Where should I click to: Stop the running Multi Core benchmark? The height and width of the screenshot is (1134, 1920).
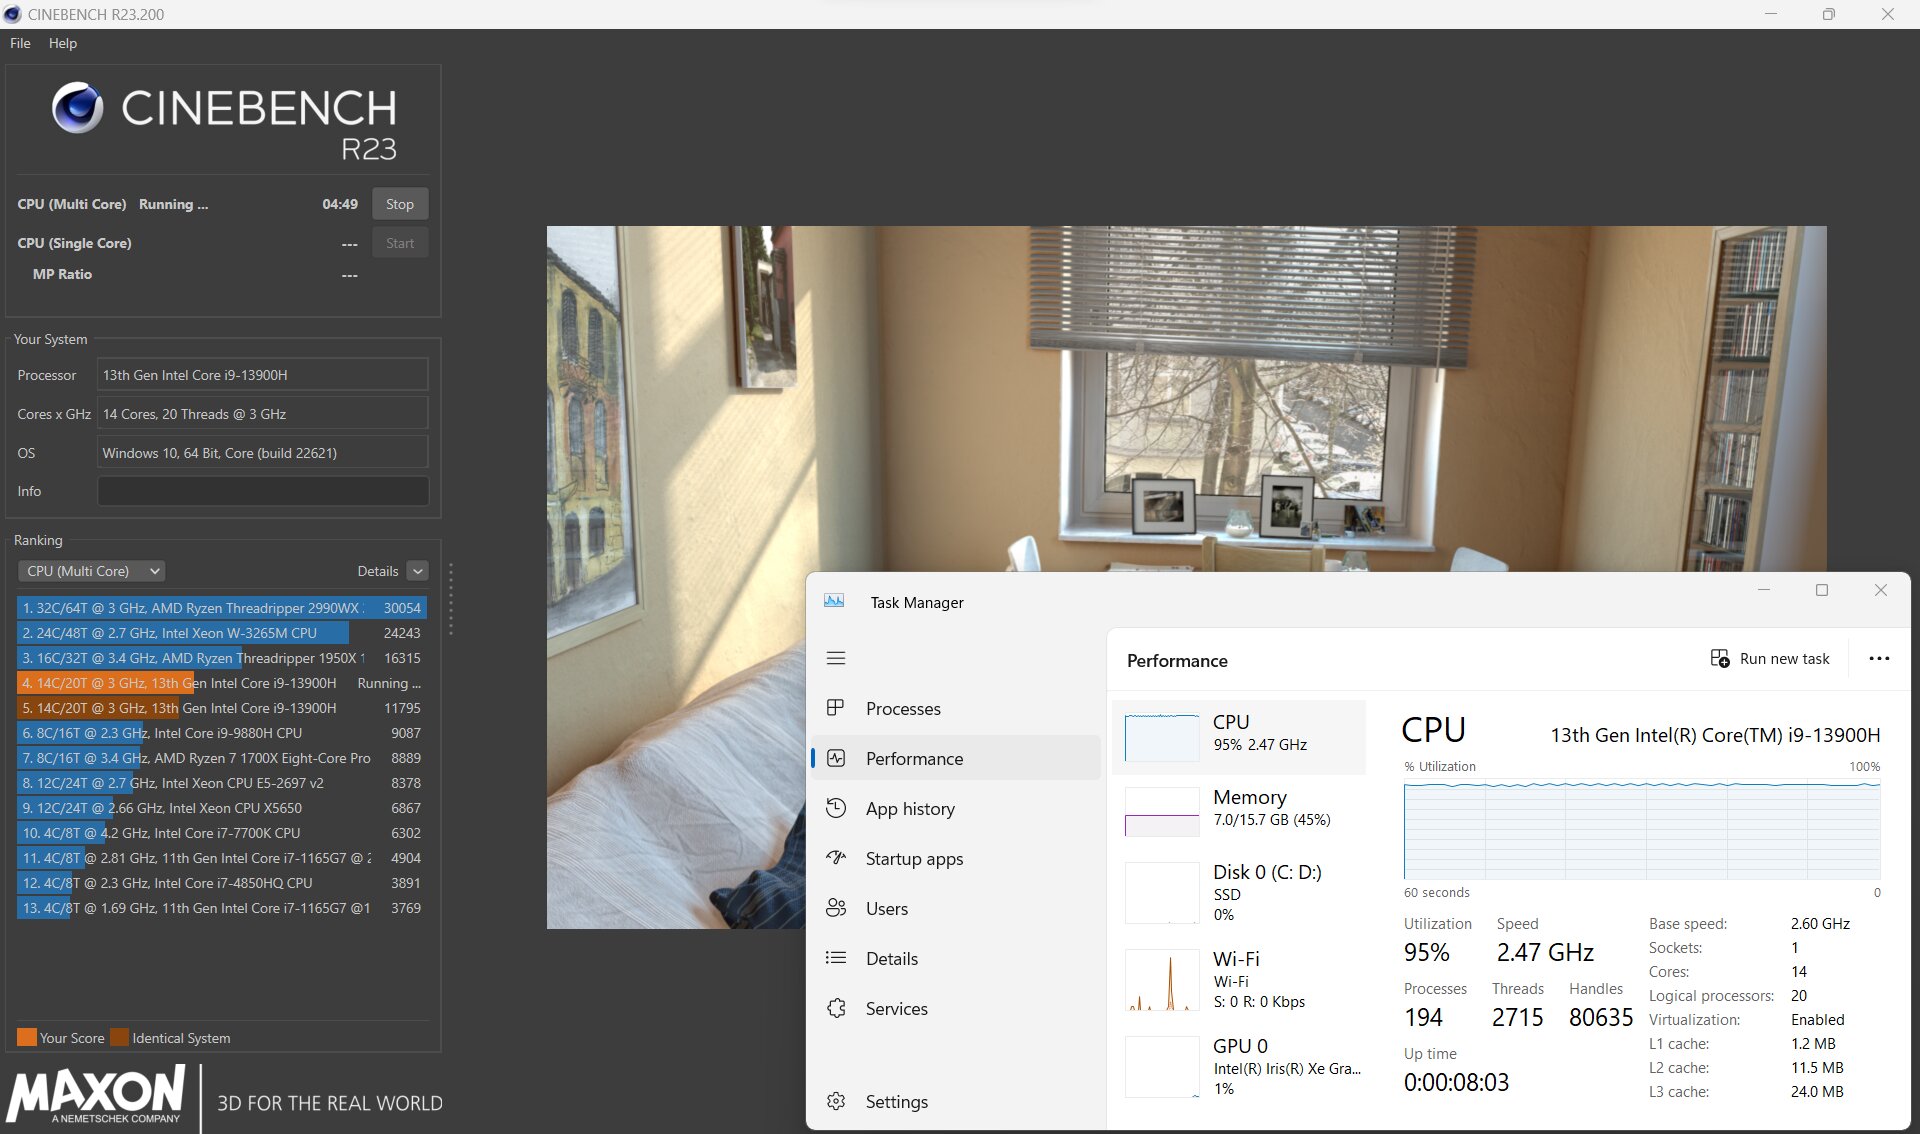[400, 204]
